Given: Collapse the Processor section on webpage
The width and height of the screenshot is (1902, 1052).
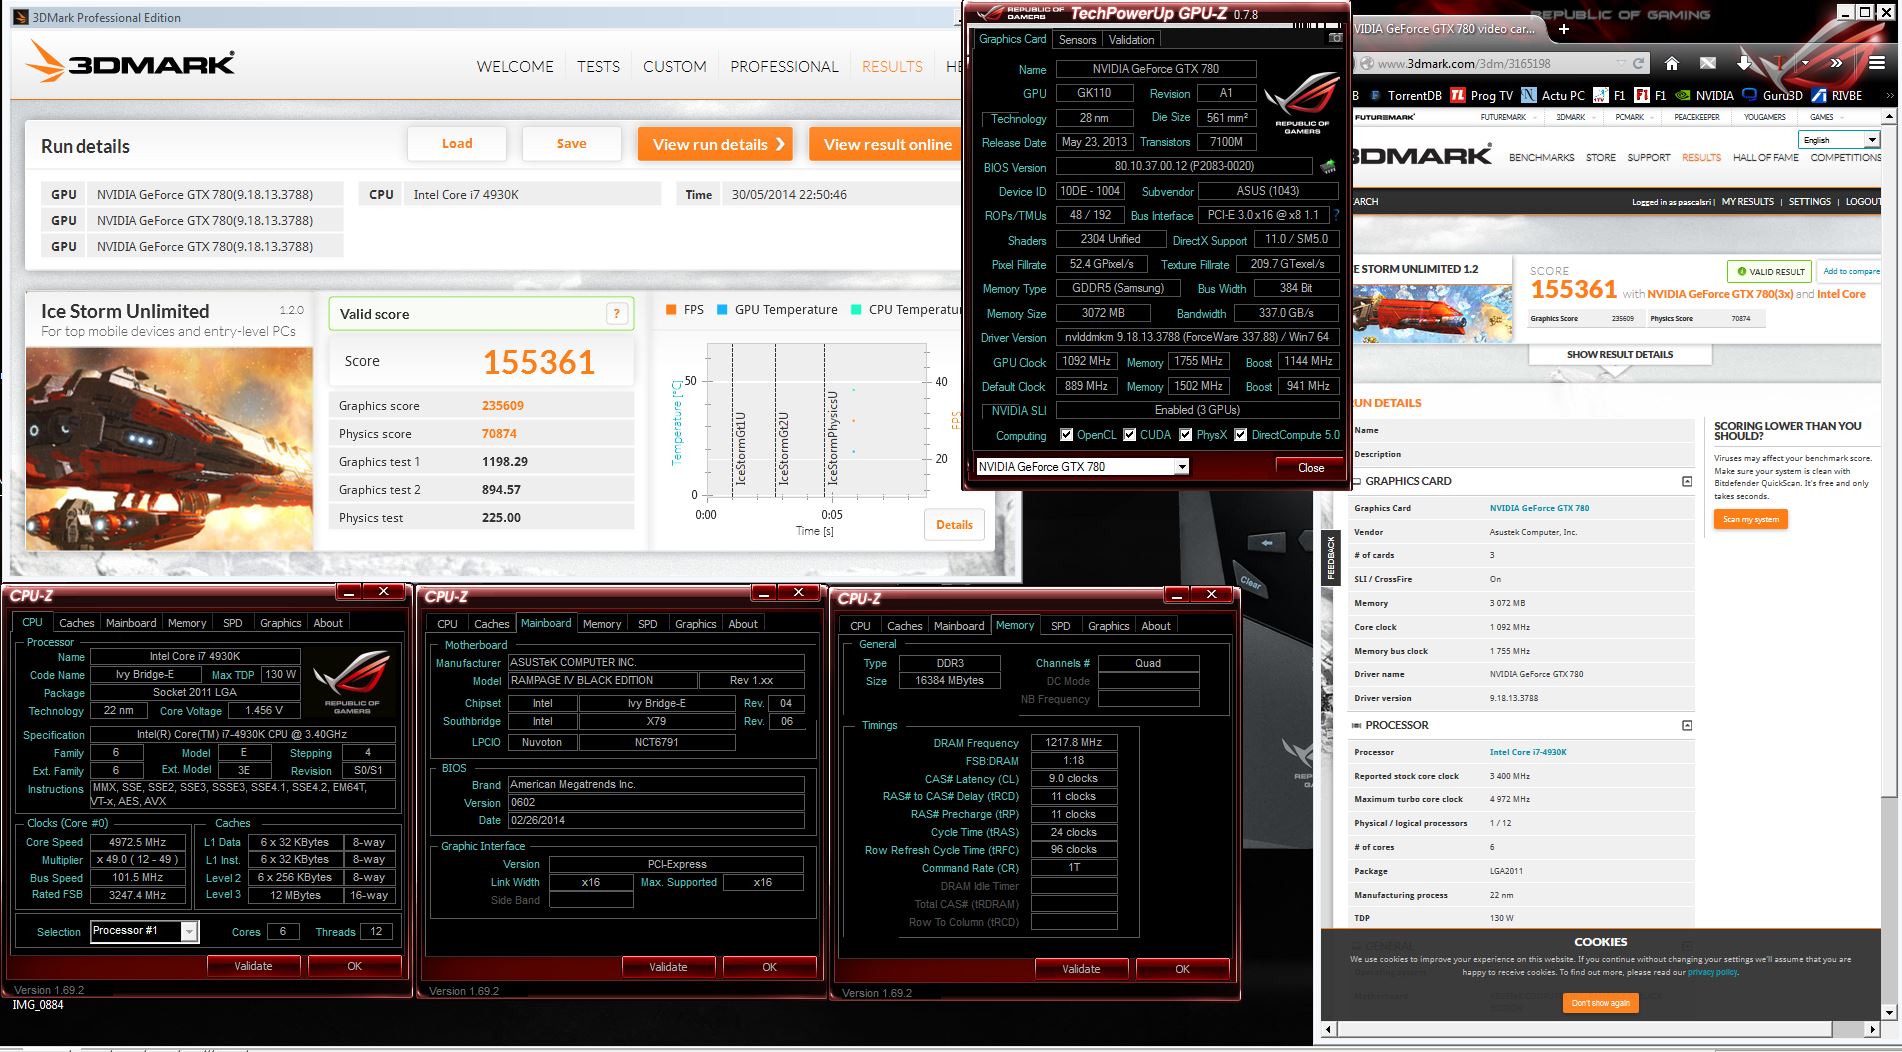Looking at the screenshot, I should tap(1687, 725).
